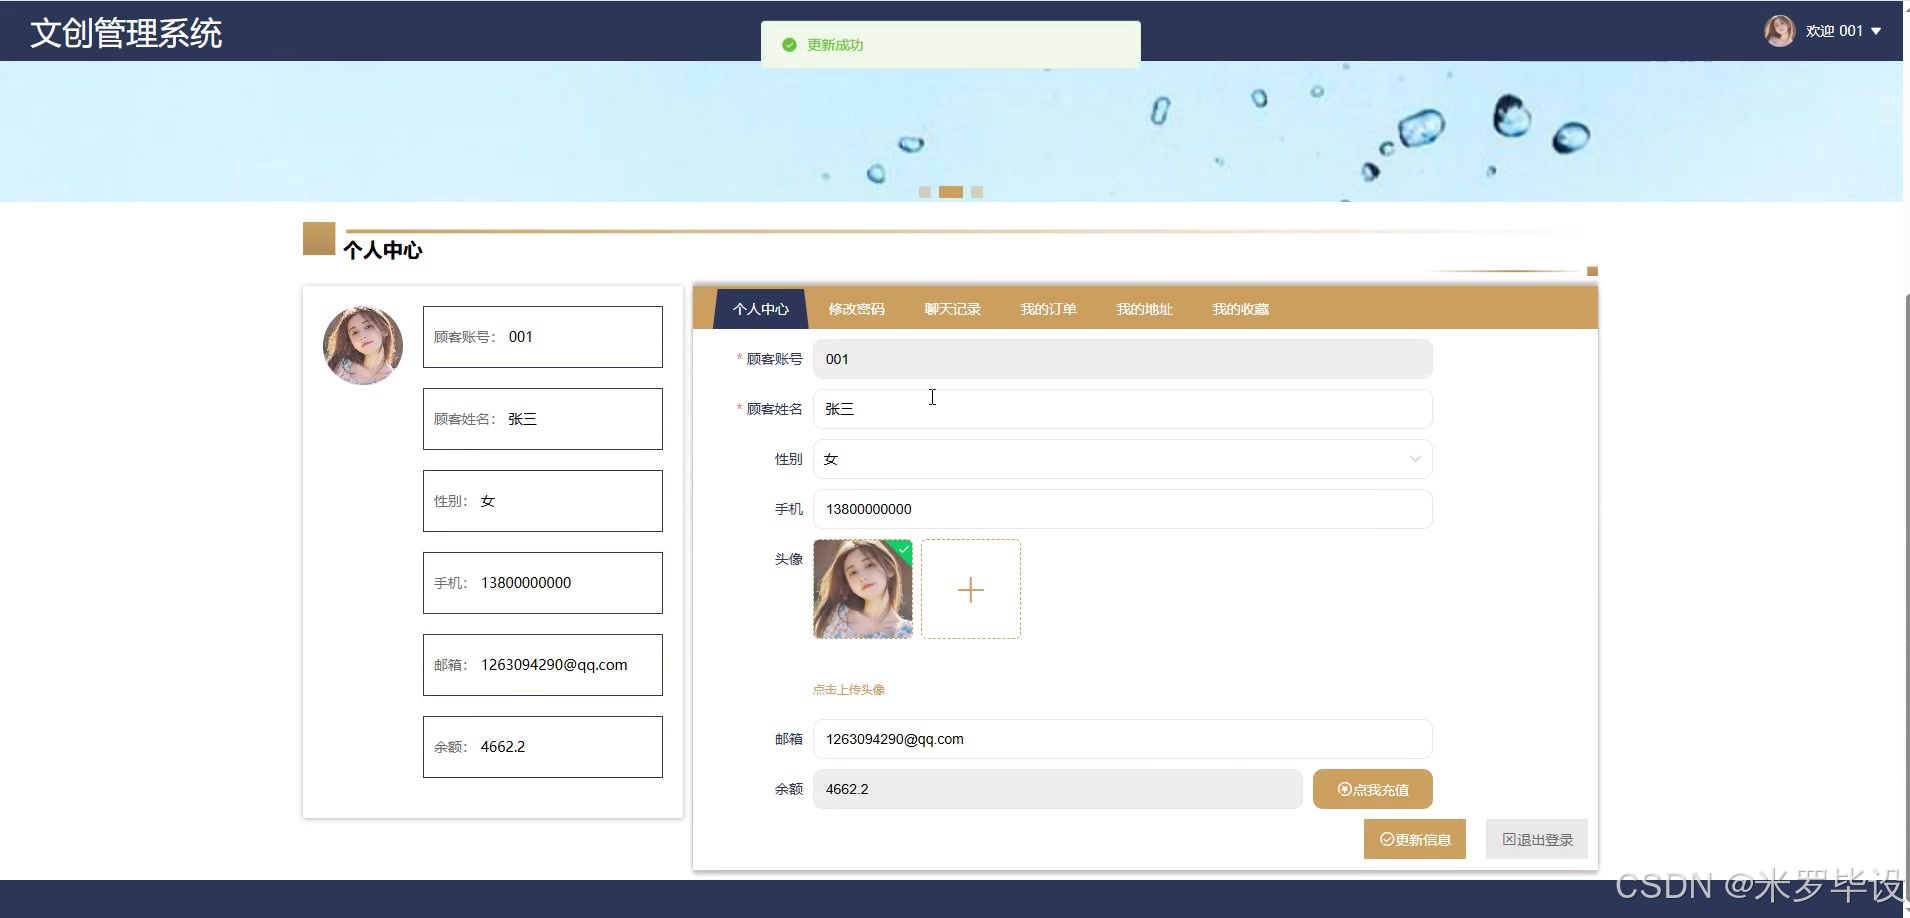Click the 顾客账号: 001 info box
Screen dimensions: 1910x918
542,337
